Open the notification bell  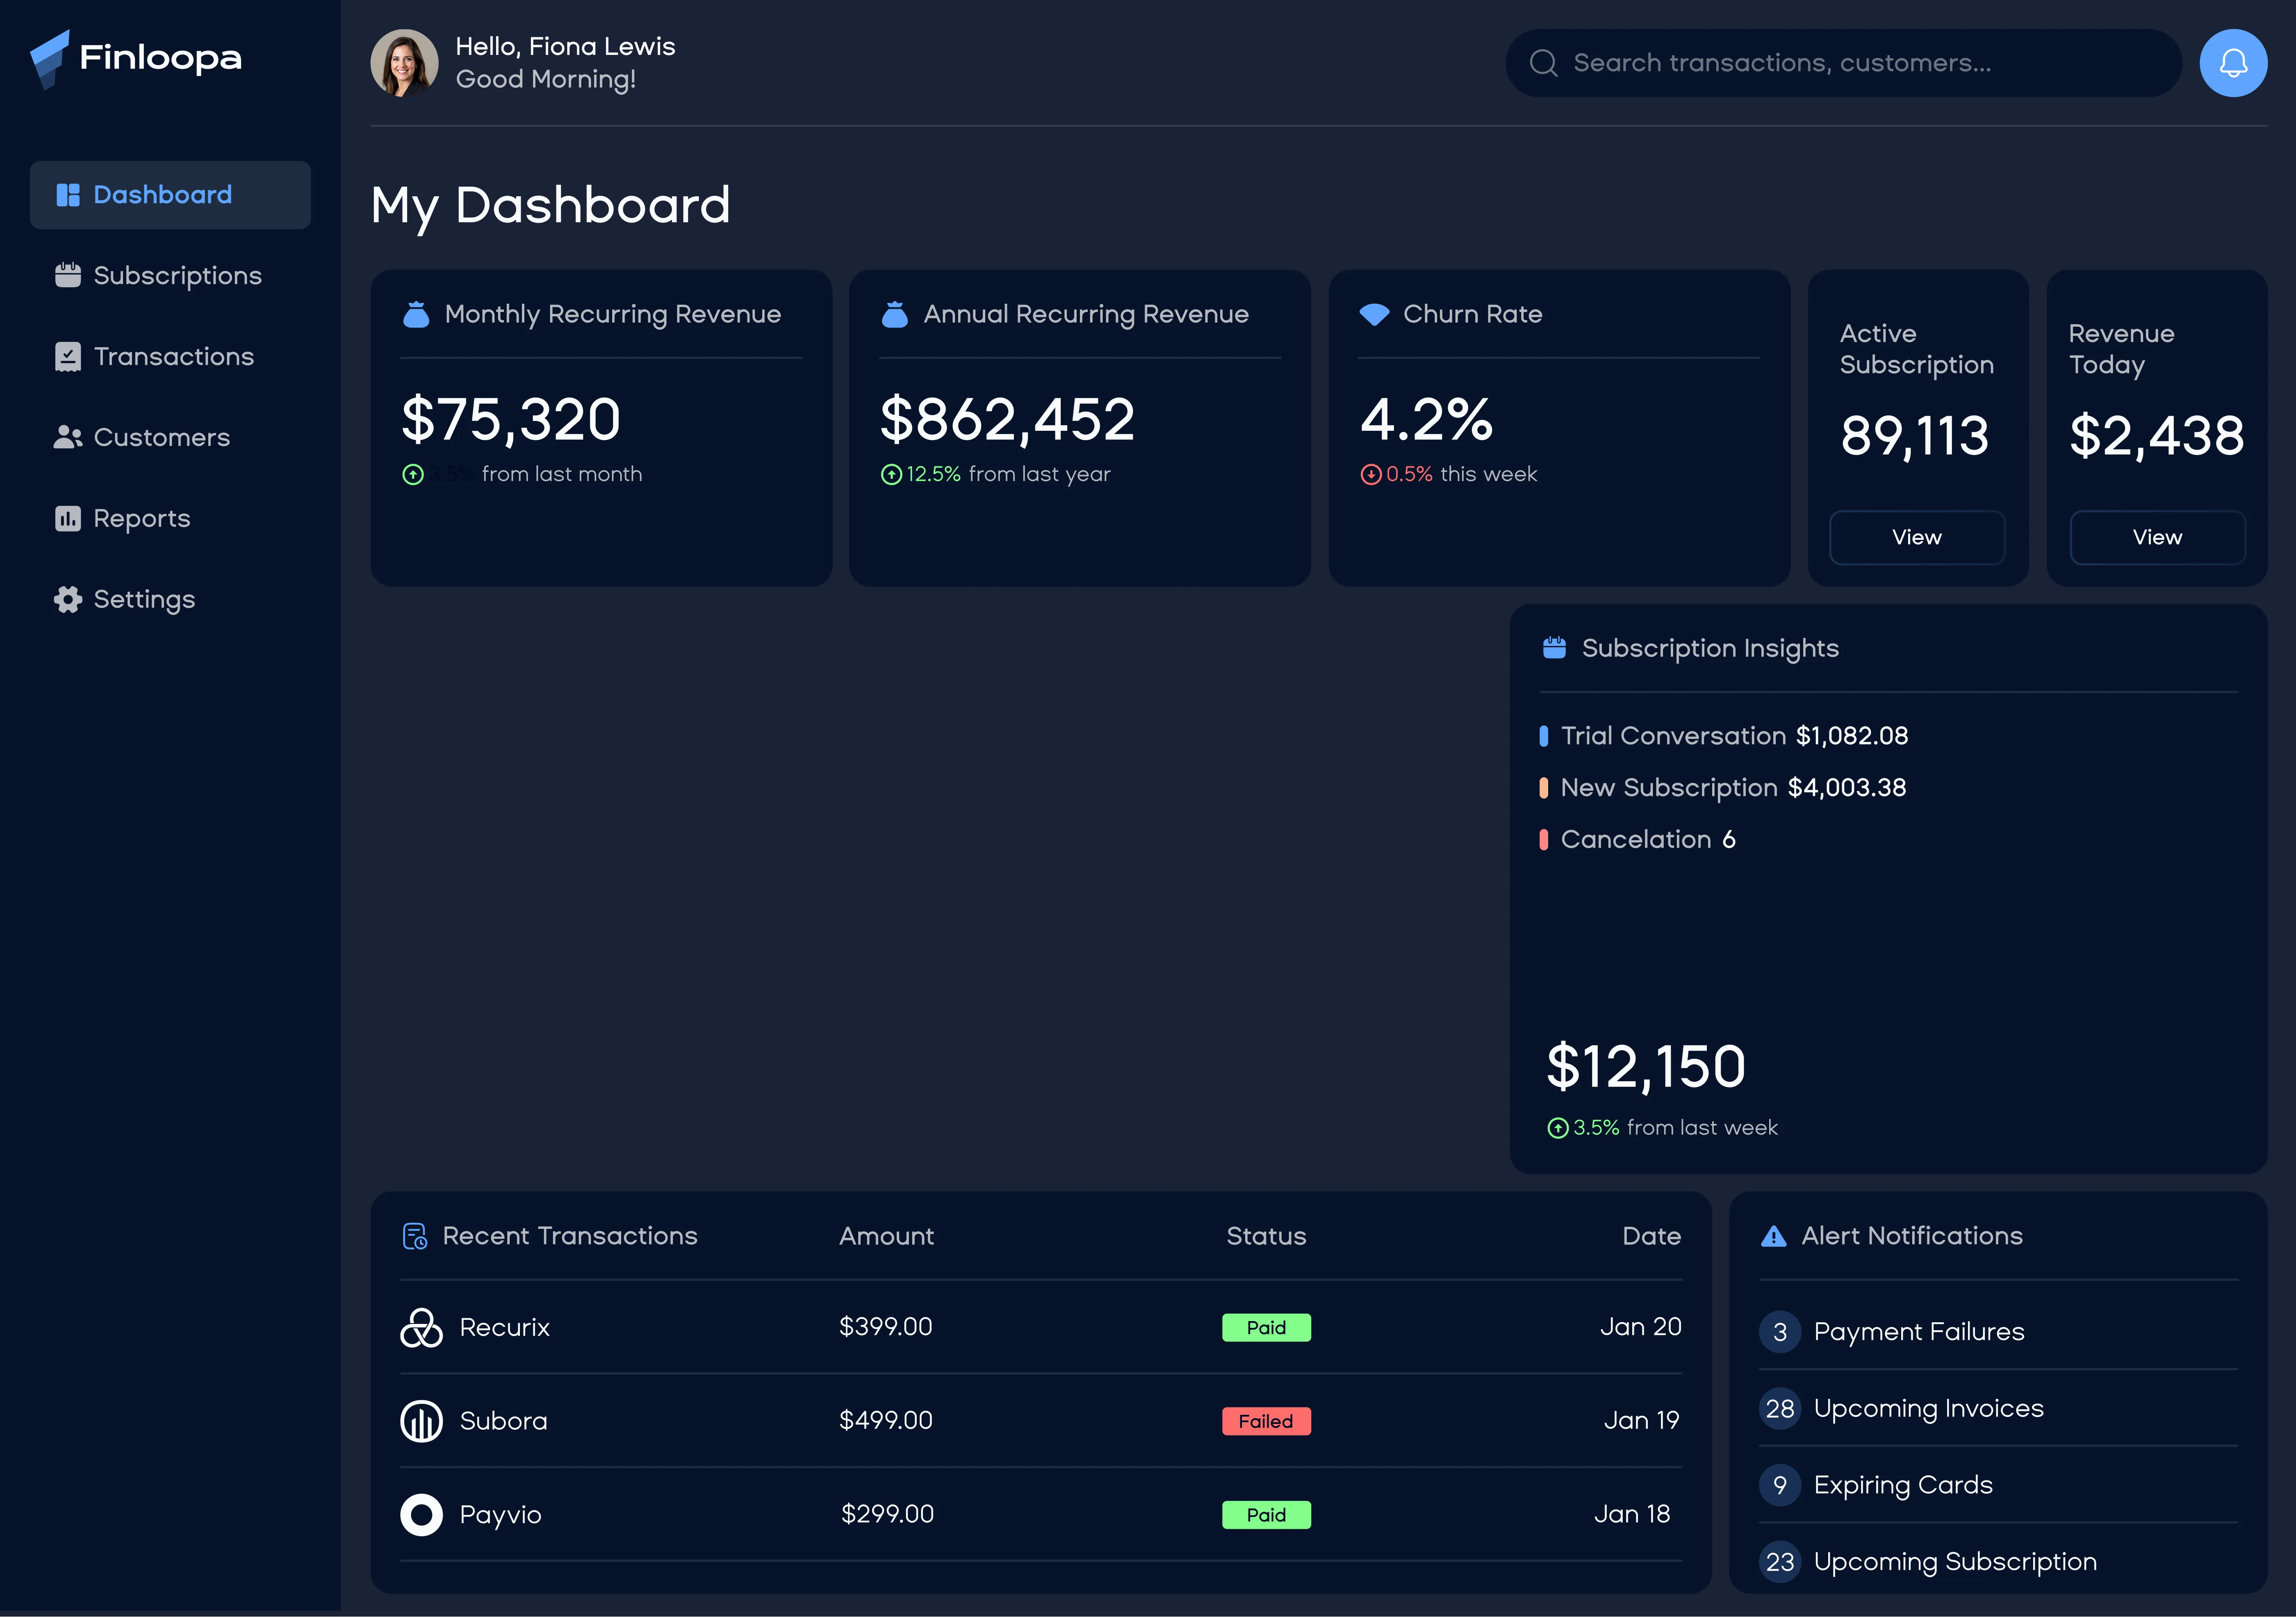click(2232, 63)
